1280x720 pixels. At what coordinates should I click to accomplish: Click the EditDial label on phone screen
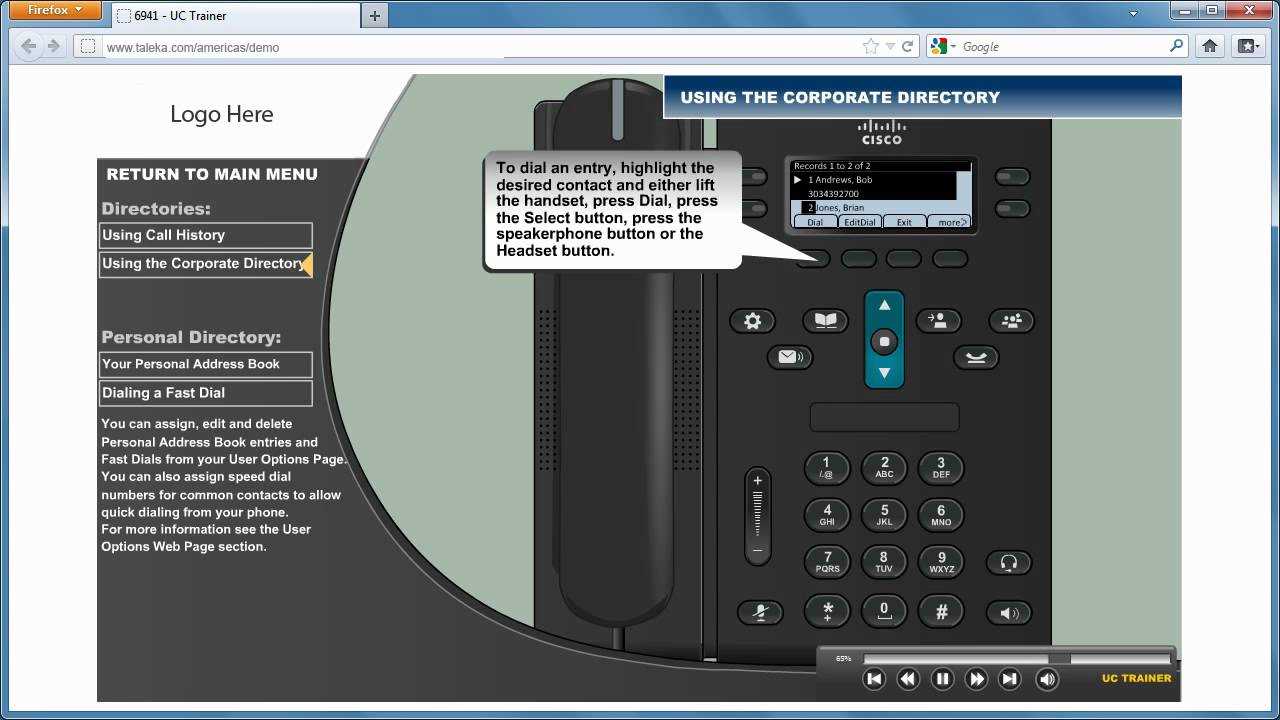(x=859, y=222)
